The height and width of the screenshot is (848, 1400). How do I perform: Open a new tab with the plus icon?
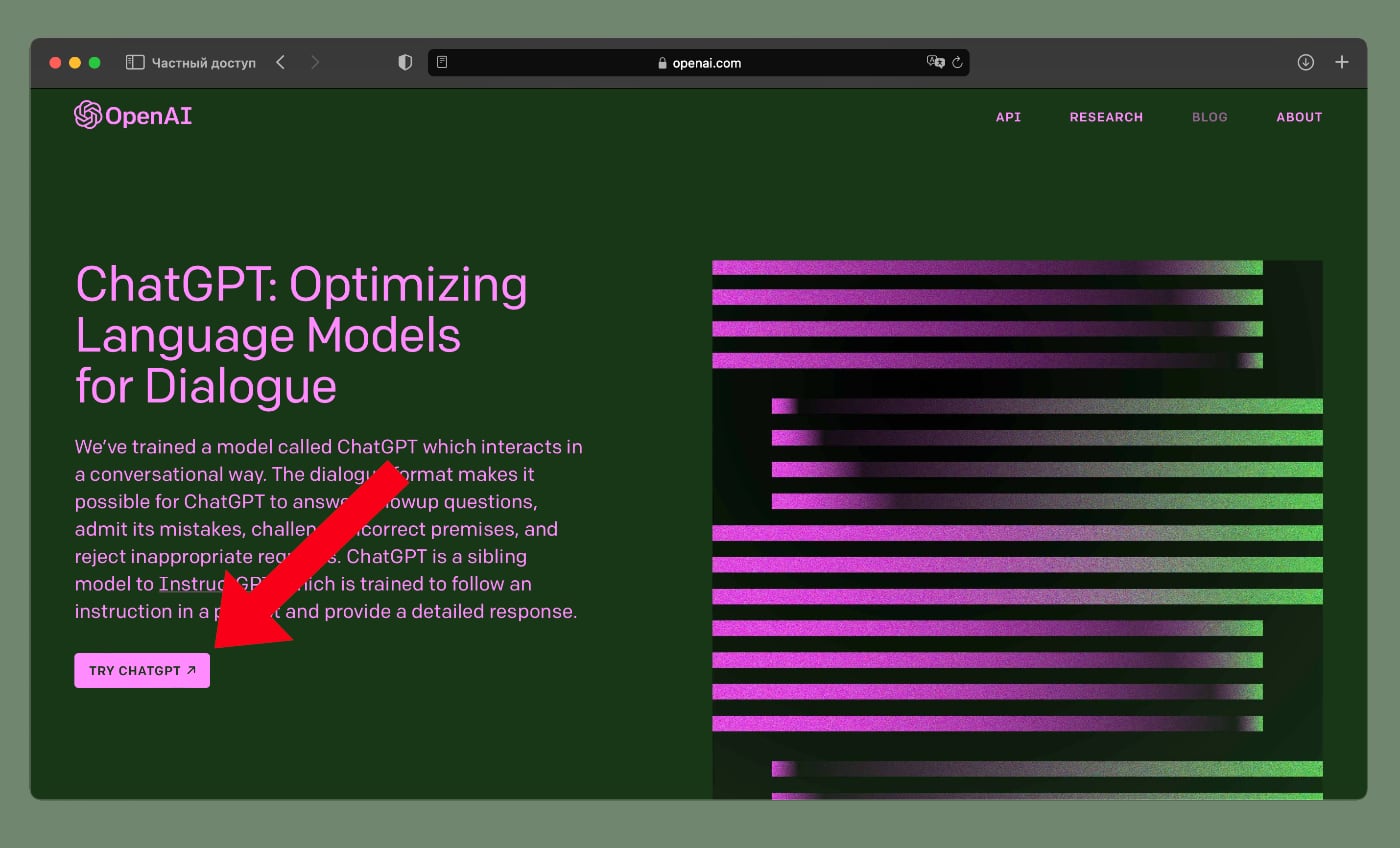click(x=1342, y=63)
